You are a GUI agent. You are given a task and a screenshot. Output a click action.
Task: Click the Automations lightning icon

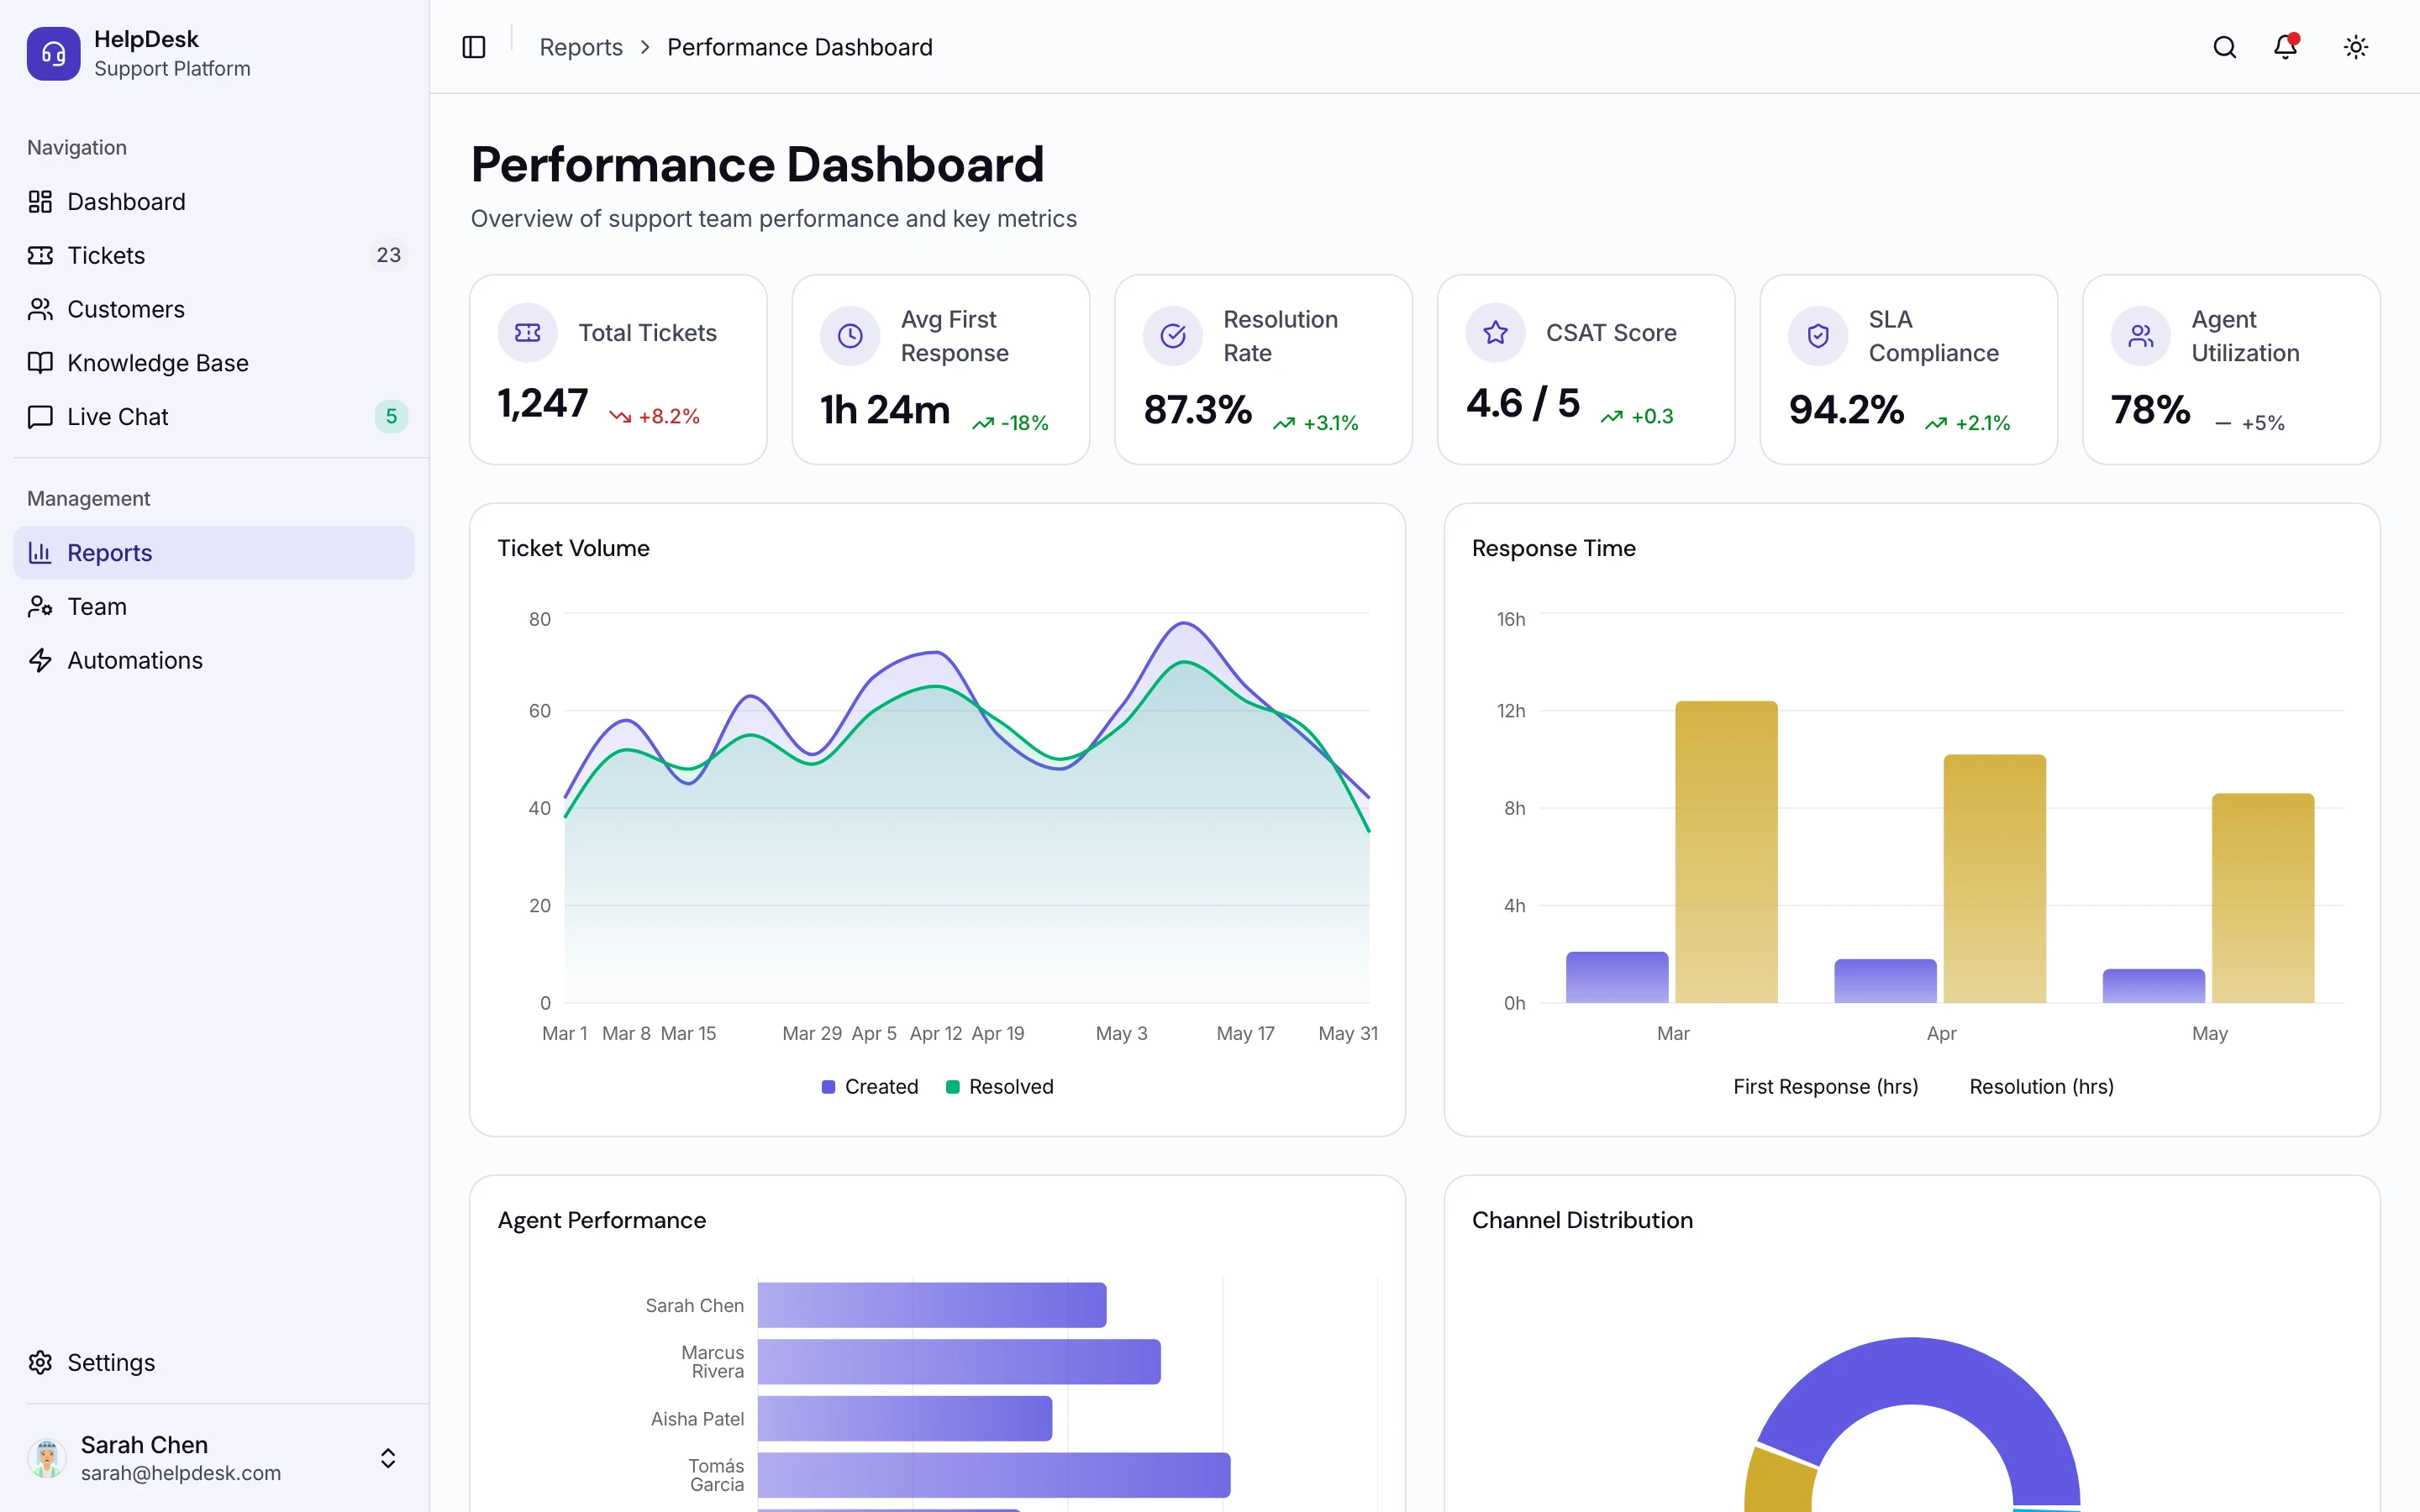(40, 660)
